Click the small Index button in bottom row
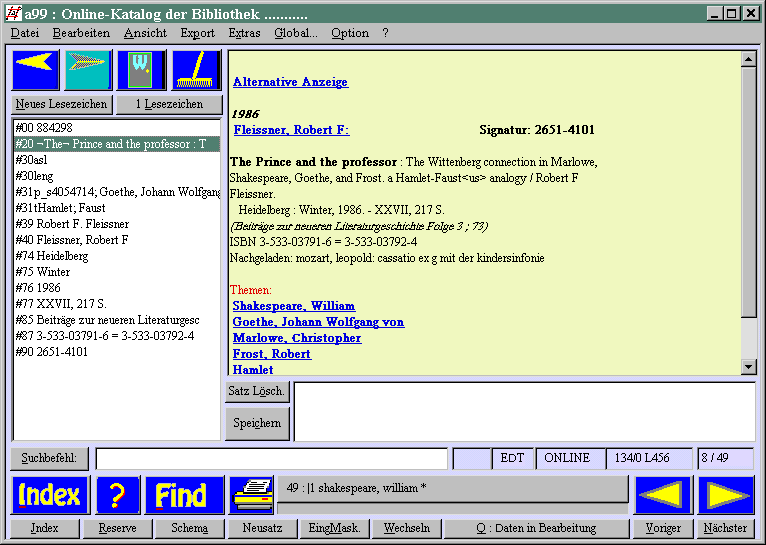The width and height of the screenshot is (766, 545). tap(44, 528)
